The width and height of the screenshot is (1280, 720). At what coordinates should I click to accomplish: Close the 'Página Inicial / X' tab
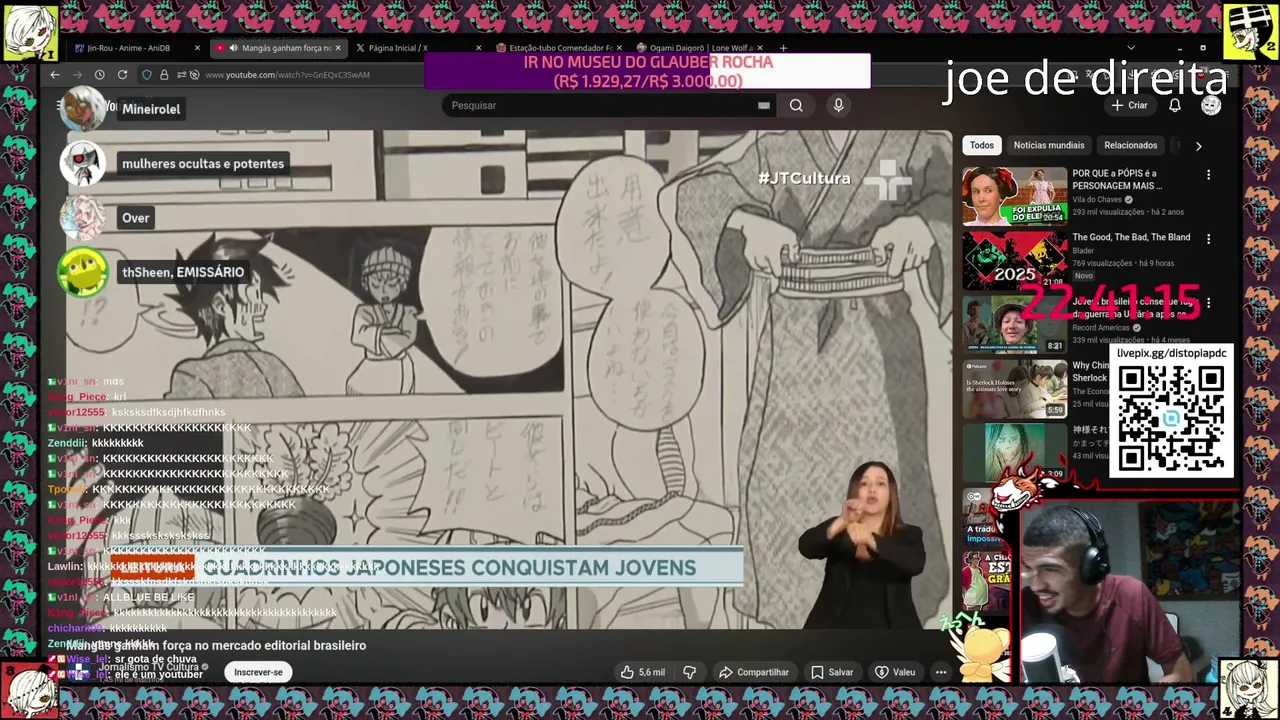(x=478, y=48)
